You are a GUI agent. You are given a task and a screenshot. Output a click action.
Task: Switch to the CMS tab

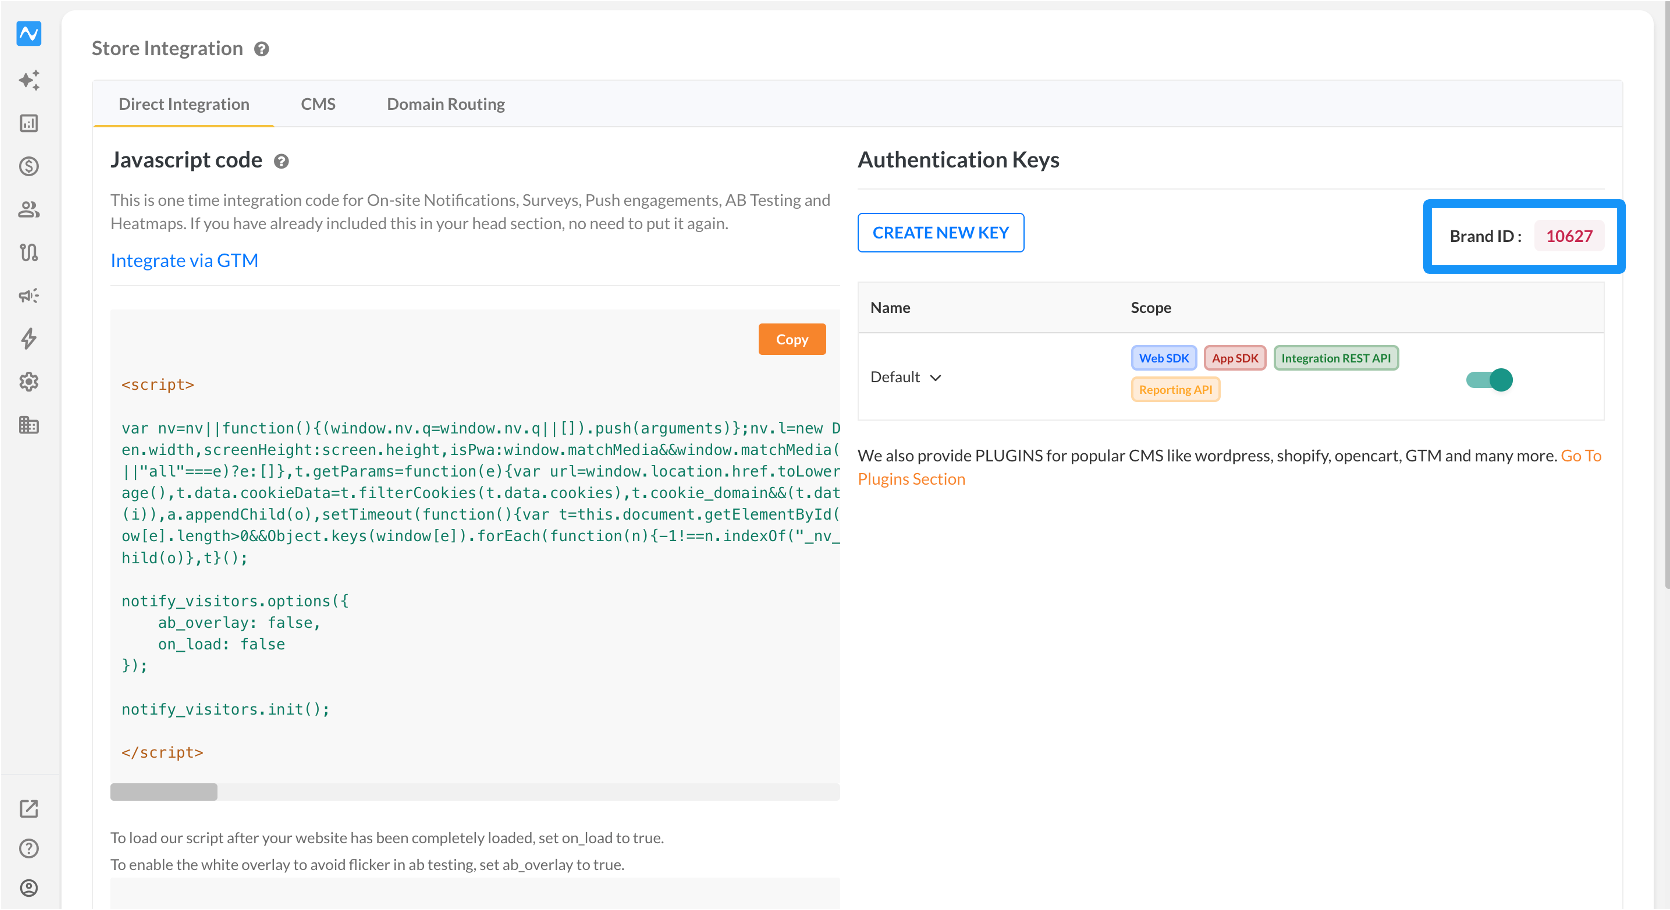[318, 104]
